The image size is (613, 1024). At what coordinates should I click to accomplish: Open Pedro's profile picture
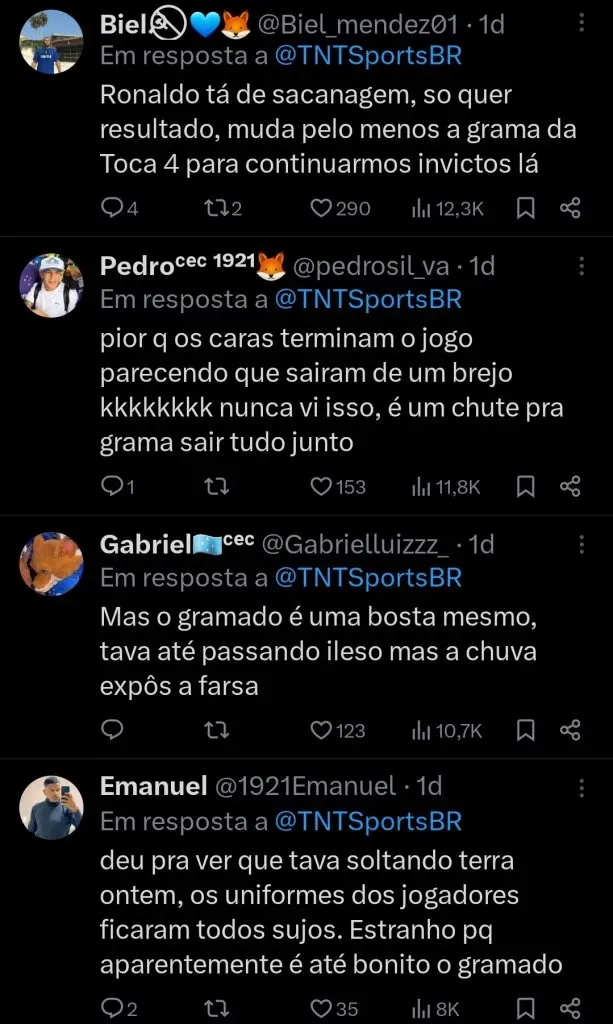point(51,286)
